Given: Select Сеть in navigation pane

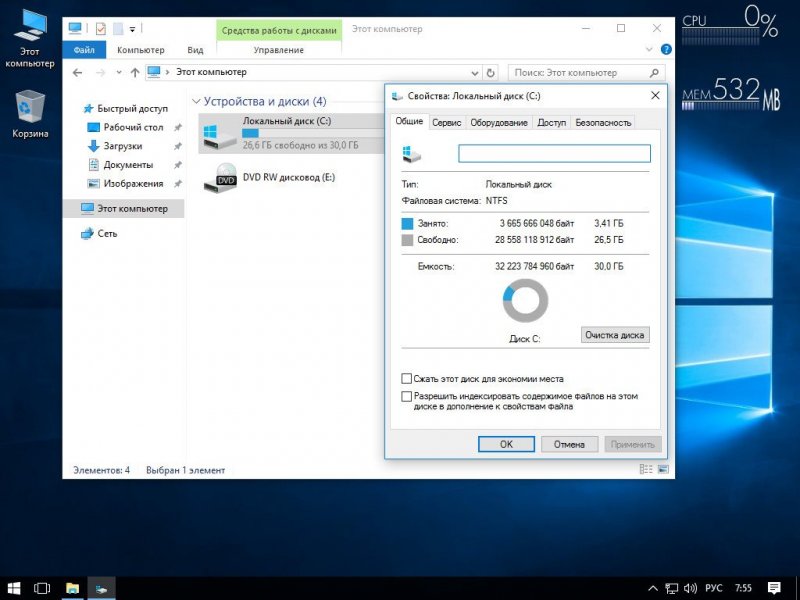Looking at the screenshot, I should tap(99, 233).
